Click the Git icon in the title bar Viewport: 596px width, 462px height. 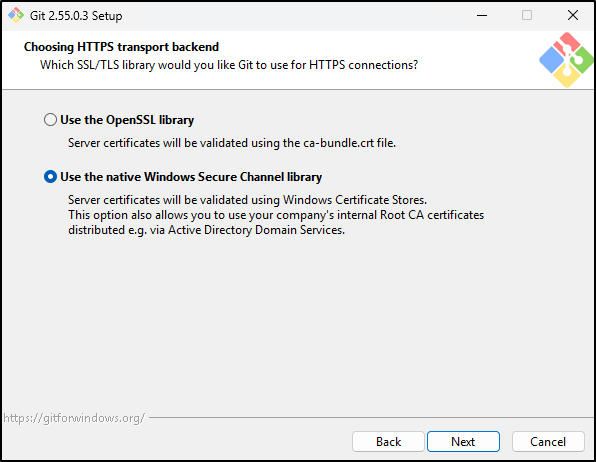(16, 15)
